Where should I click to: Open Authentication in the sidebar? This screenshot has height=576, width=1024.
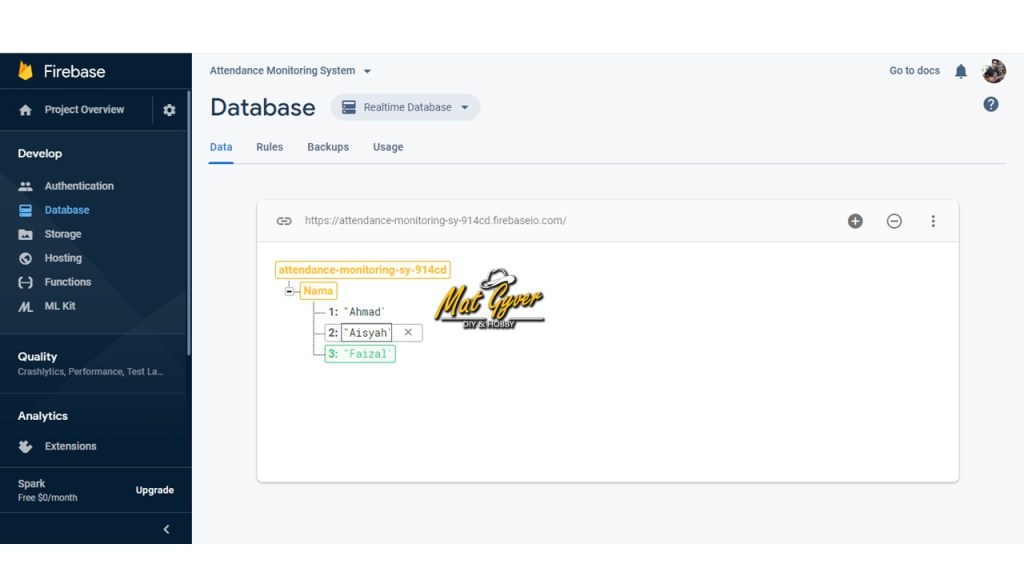coord(79,186)
